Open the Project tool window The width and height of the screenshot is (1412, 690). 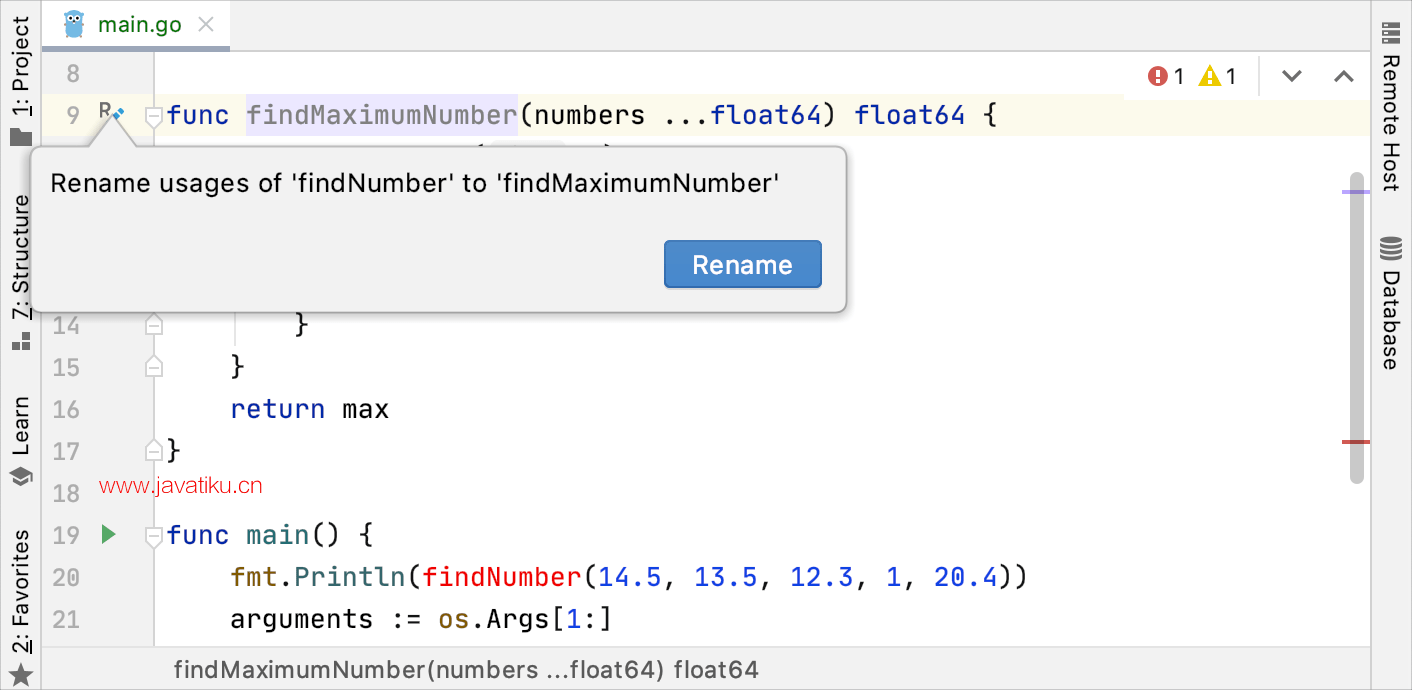pos(20,80)
